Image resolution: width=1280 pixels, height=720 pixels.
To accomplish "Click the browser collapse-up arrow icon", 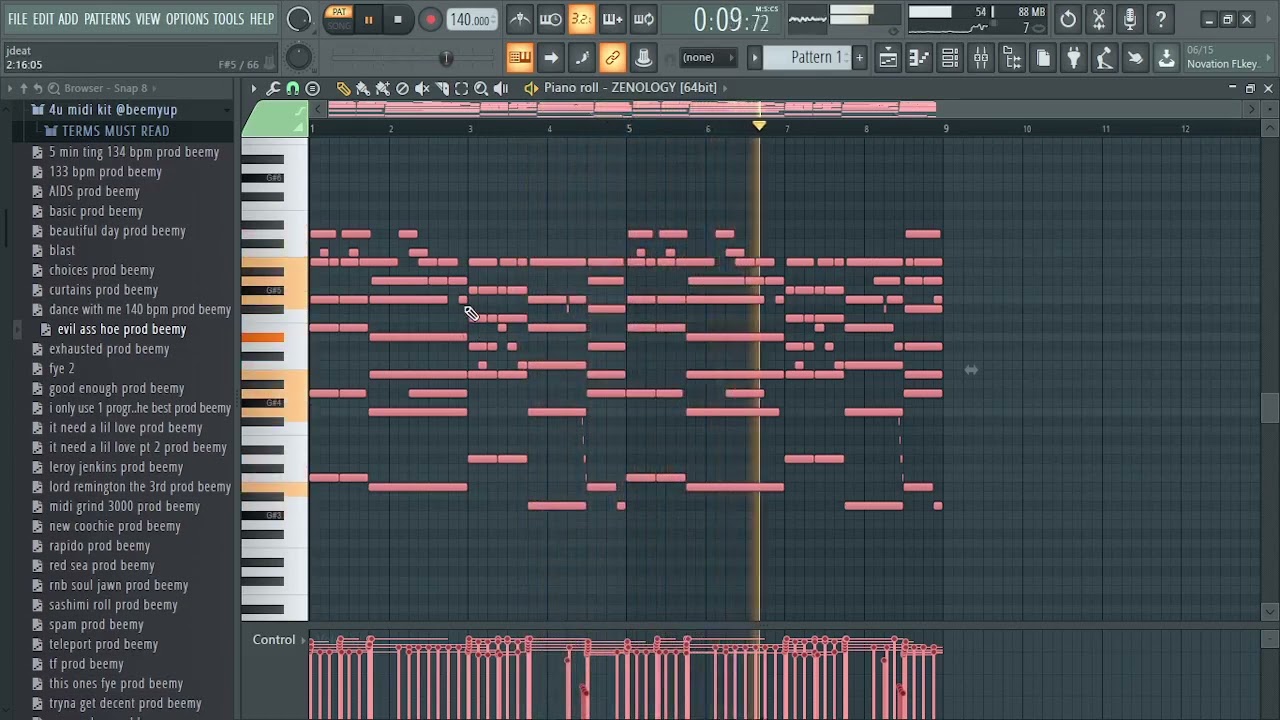I will coord(23,88).
